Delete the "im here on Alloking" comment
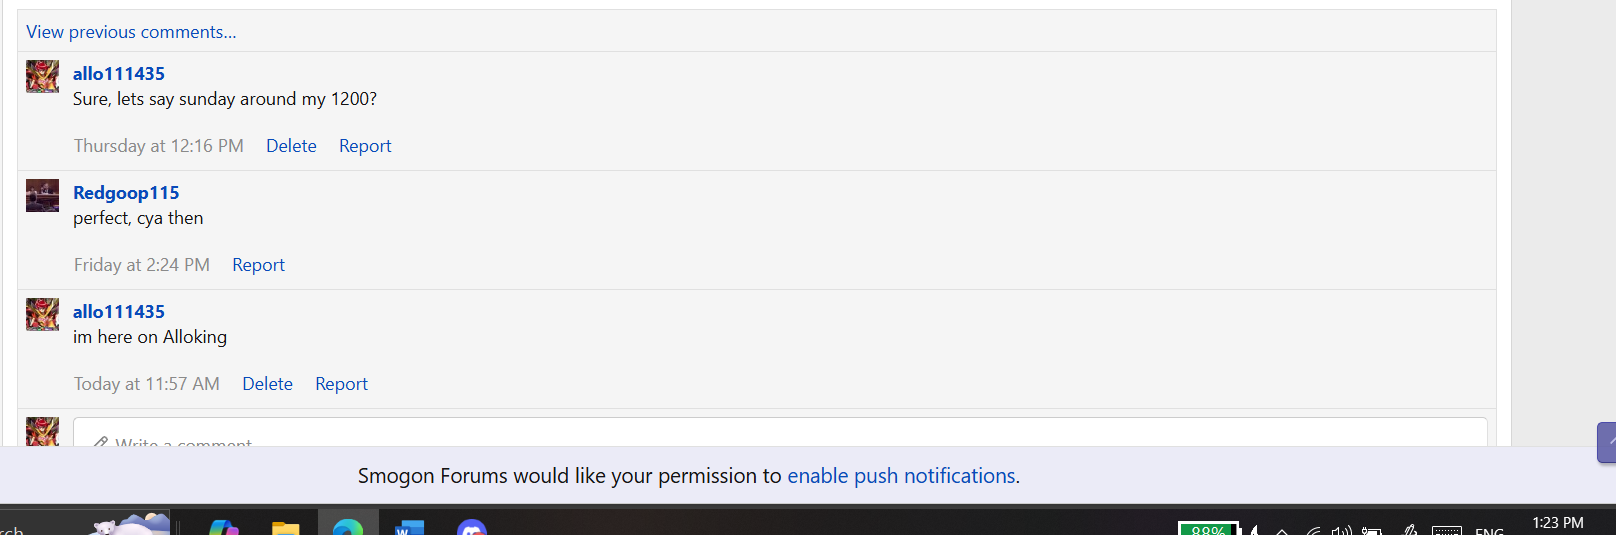This screenshot has width=1616, height=535. (267, 384)
